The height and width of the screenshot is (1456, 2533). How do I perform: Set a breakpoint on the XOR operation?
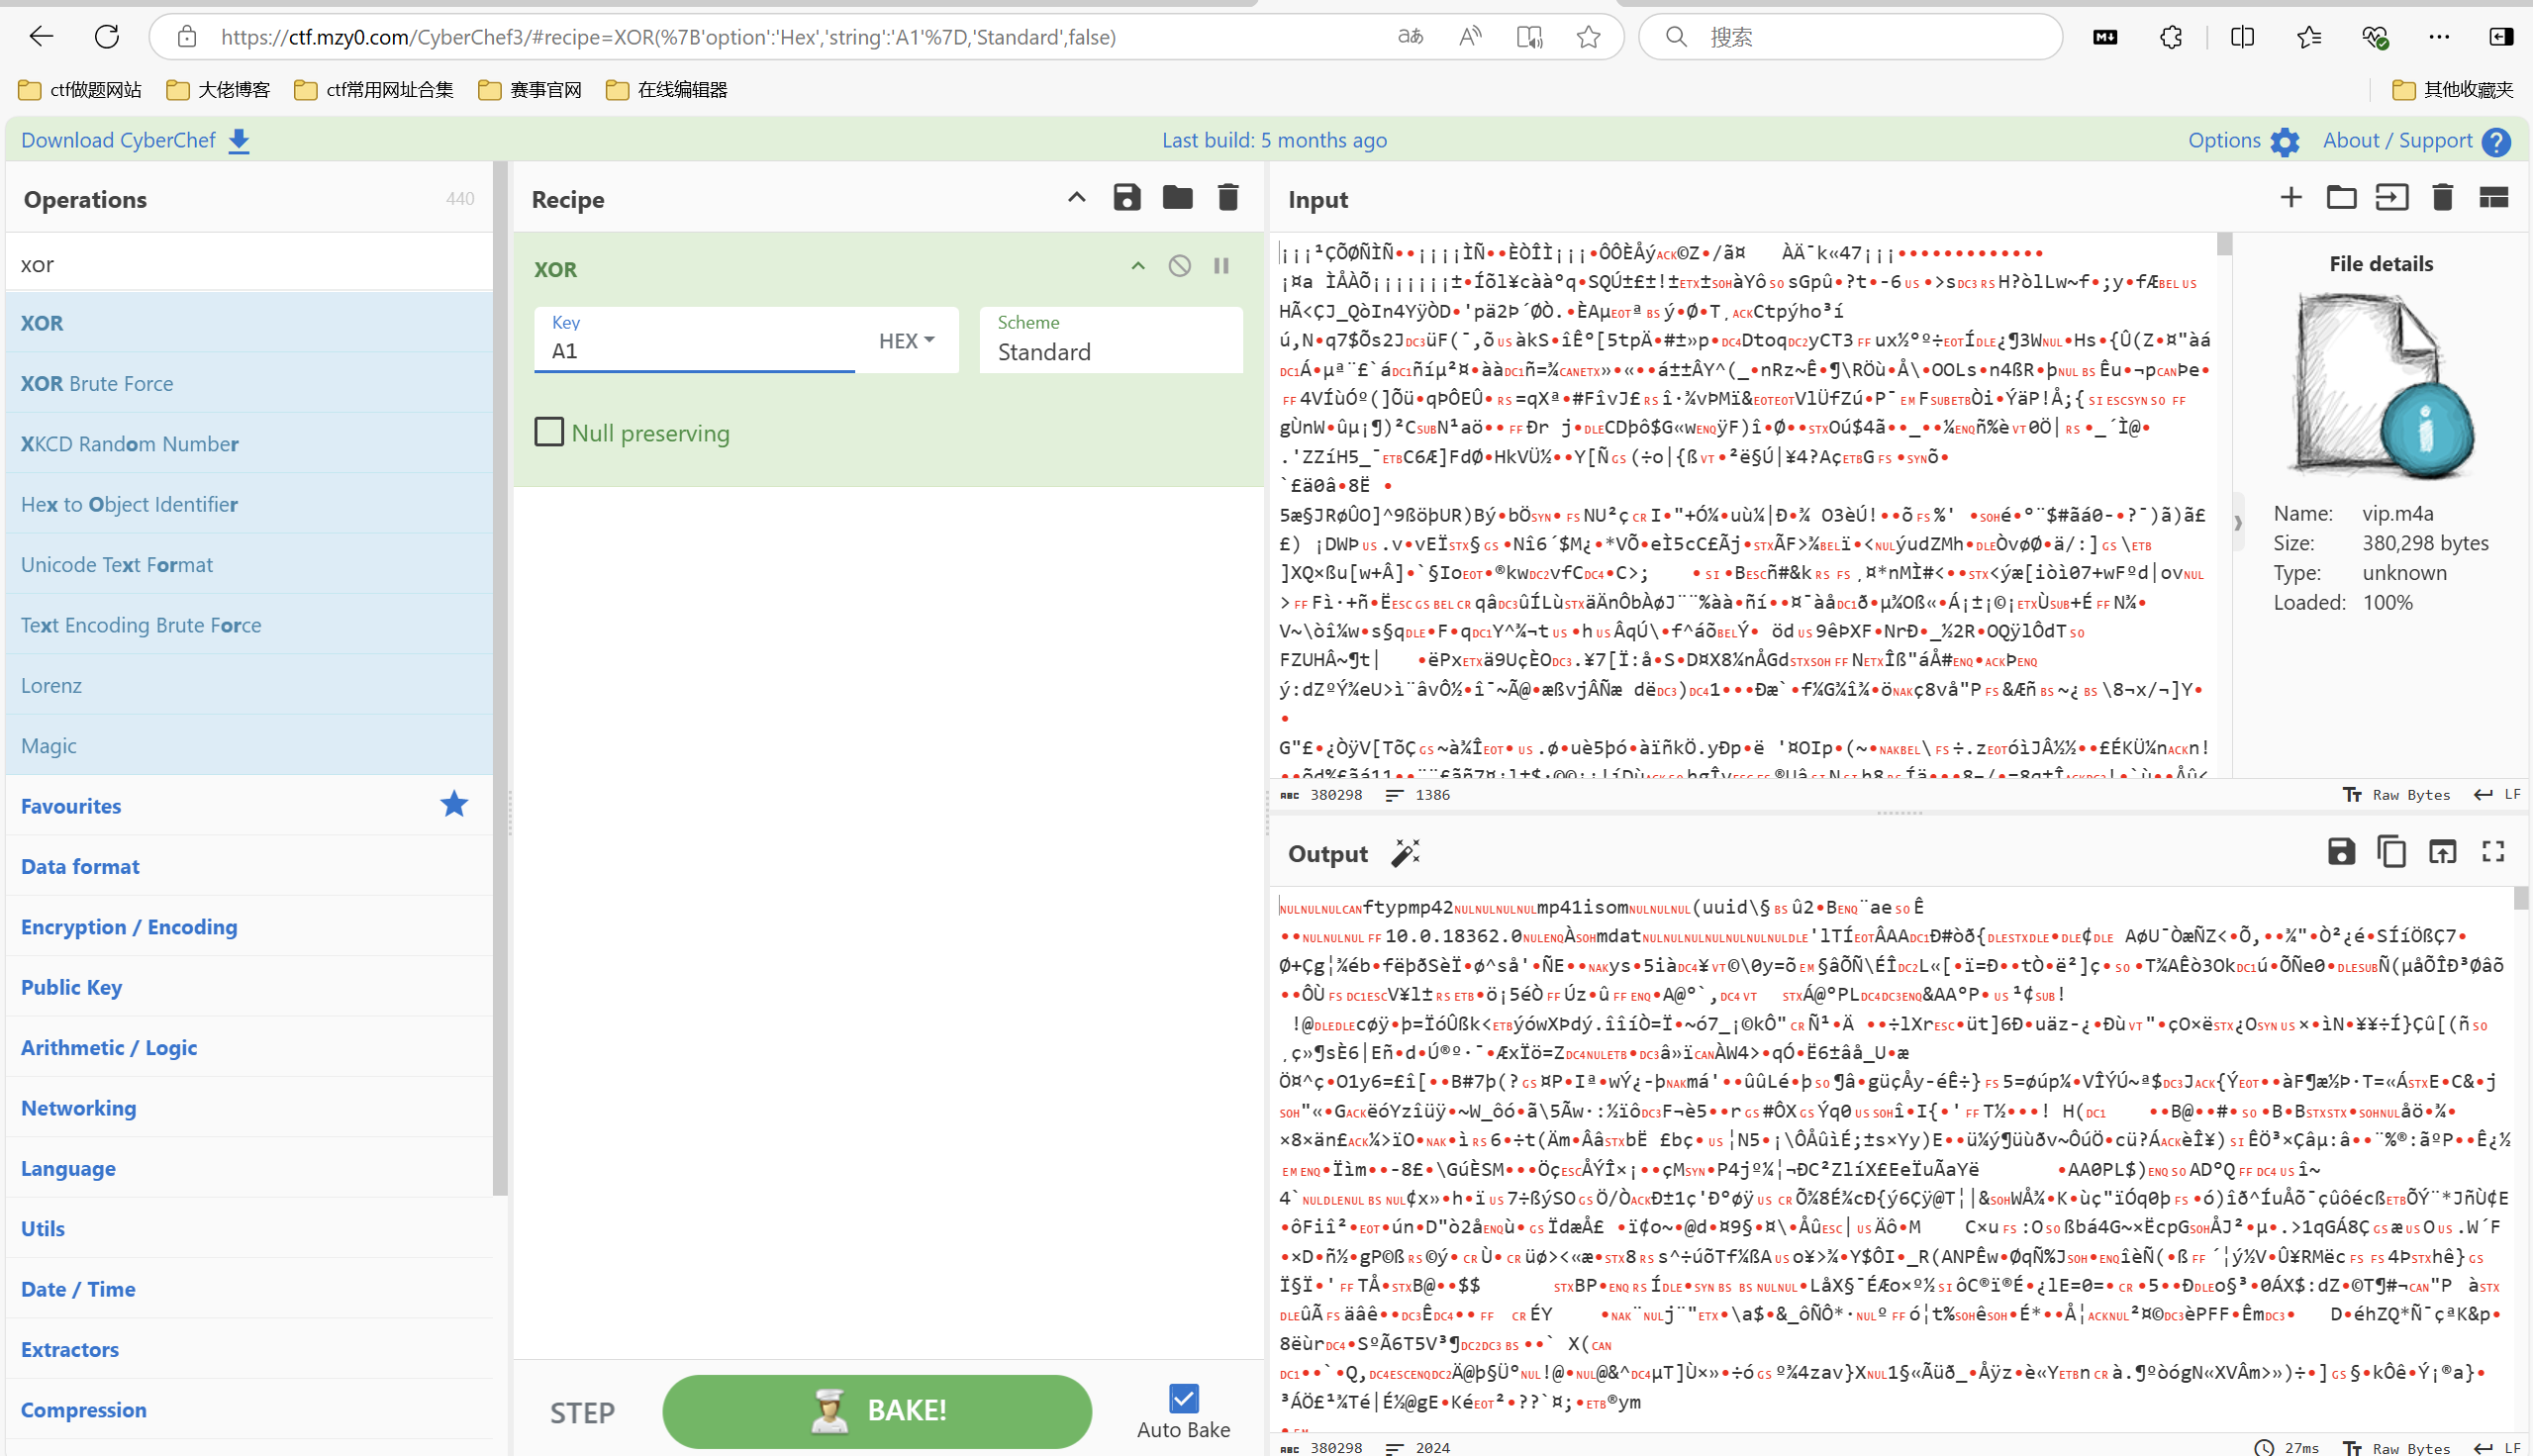point(1221,266)
